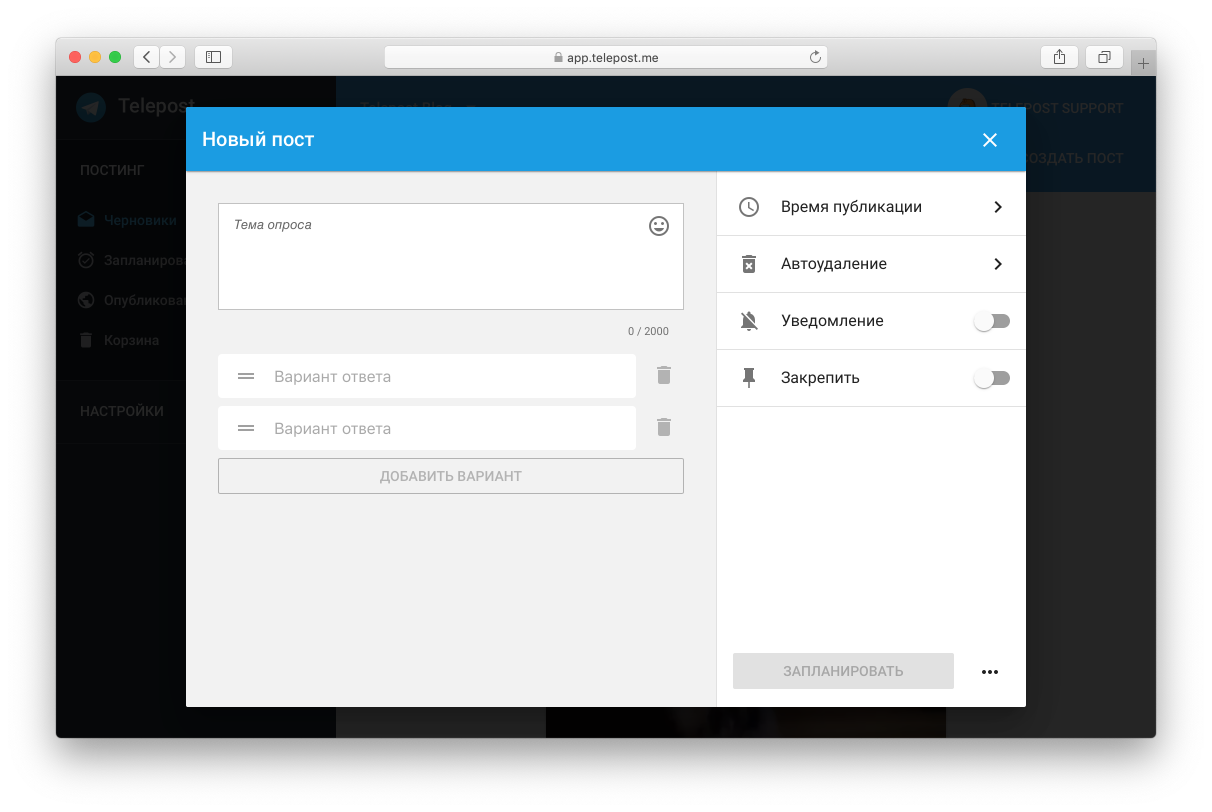Image resolution: width=1212 pixels, height=812 pixels.
Task: Click the drag handle of first answer option
Action: tap(246, 376)
